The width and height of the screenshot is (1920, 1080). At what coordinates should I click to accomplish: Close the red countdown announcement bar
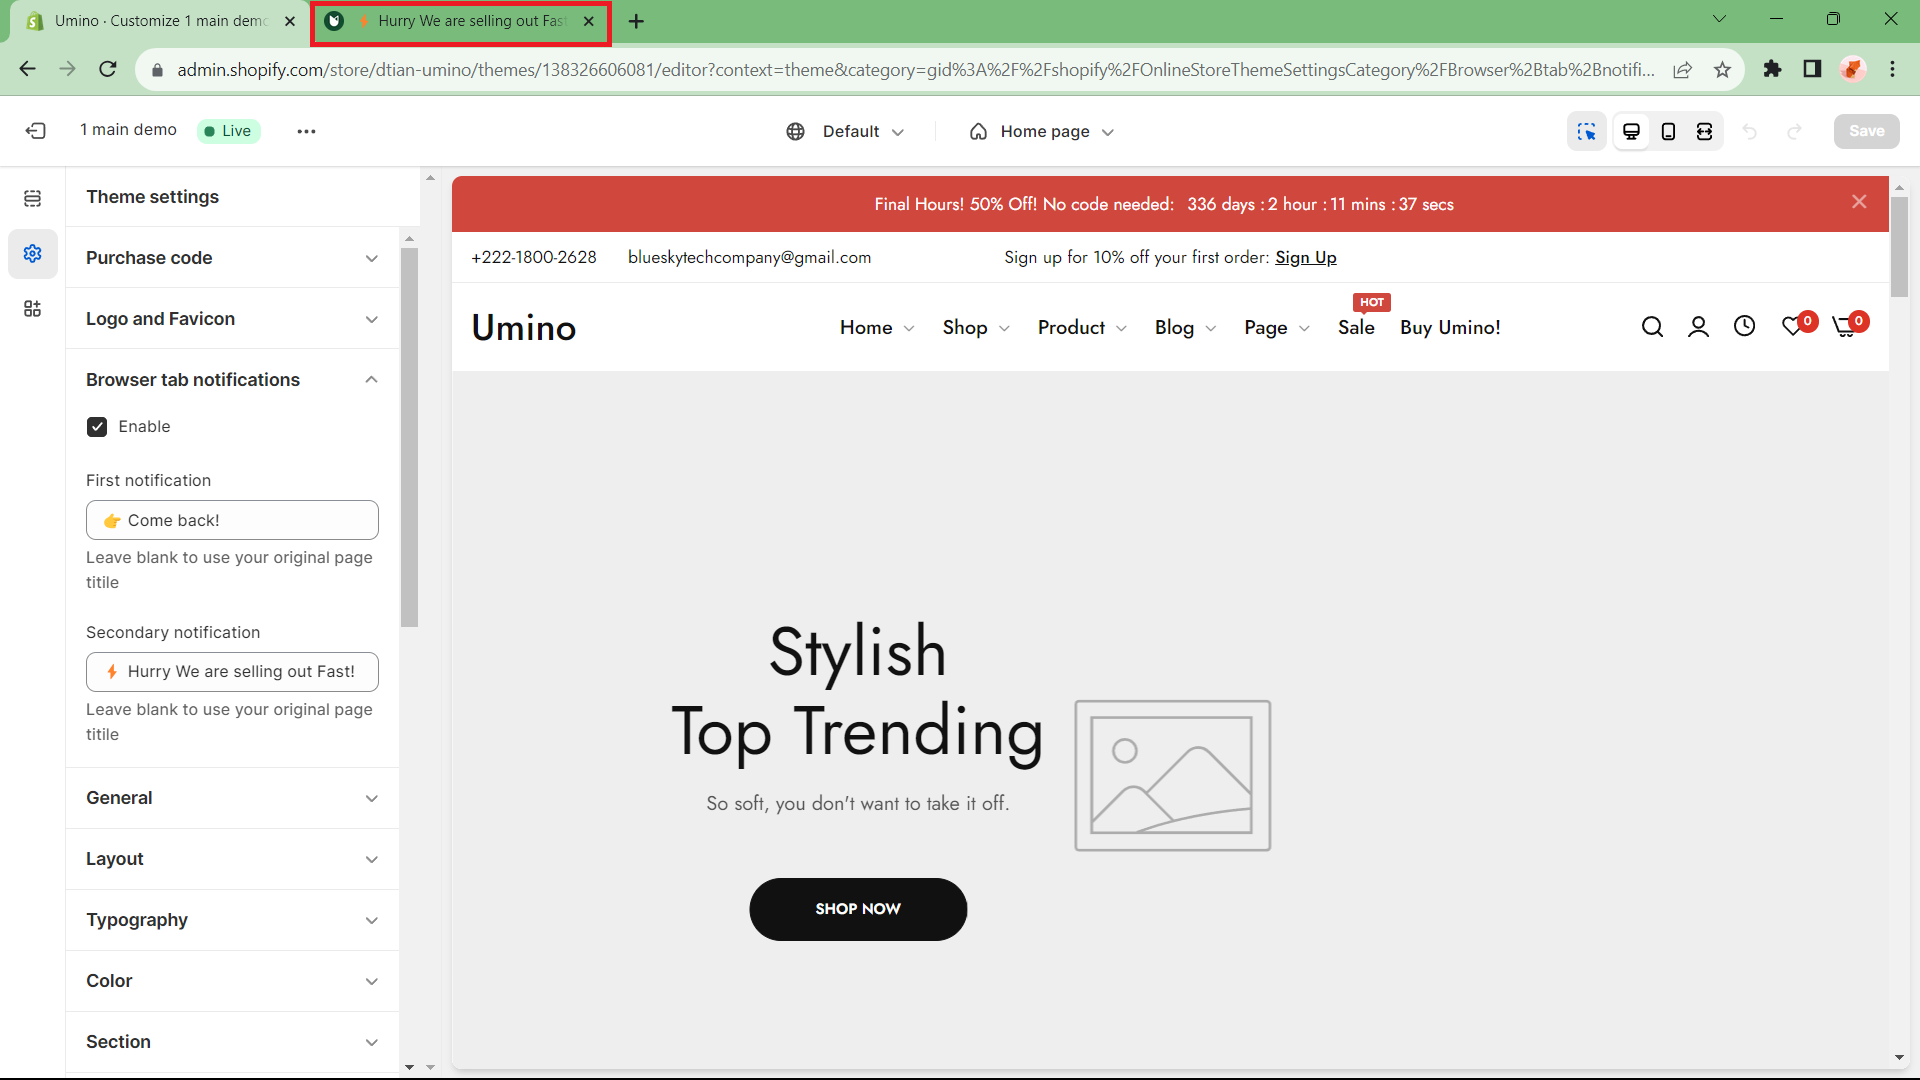pyautogui.click(x=1859, y=202)
